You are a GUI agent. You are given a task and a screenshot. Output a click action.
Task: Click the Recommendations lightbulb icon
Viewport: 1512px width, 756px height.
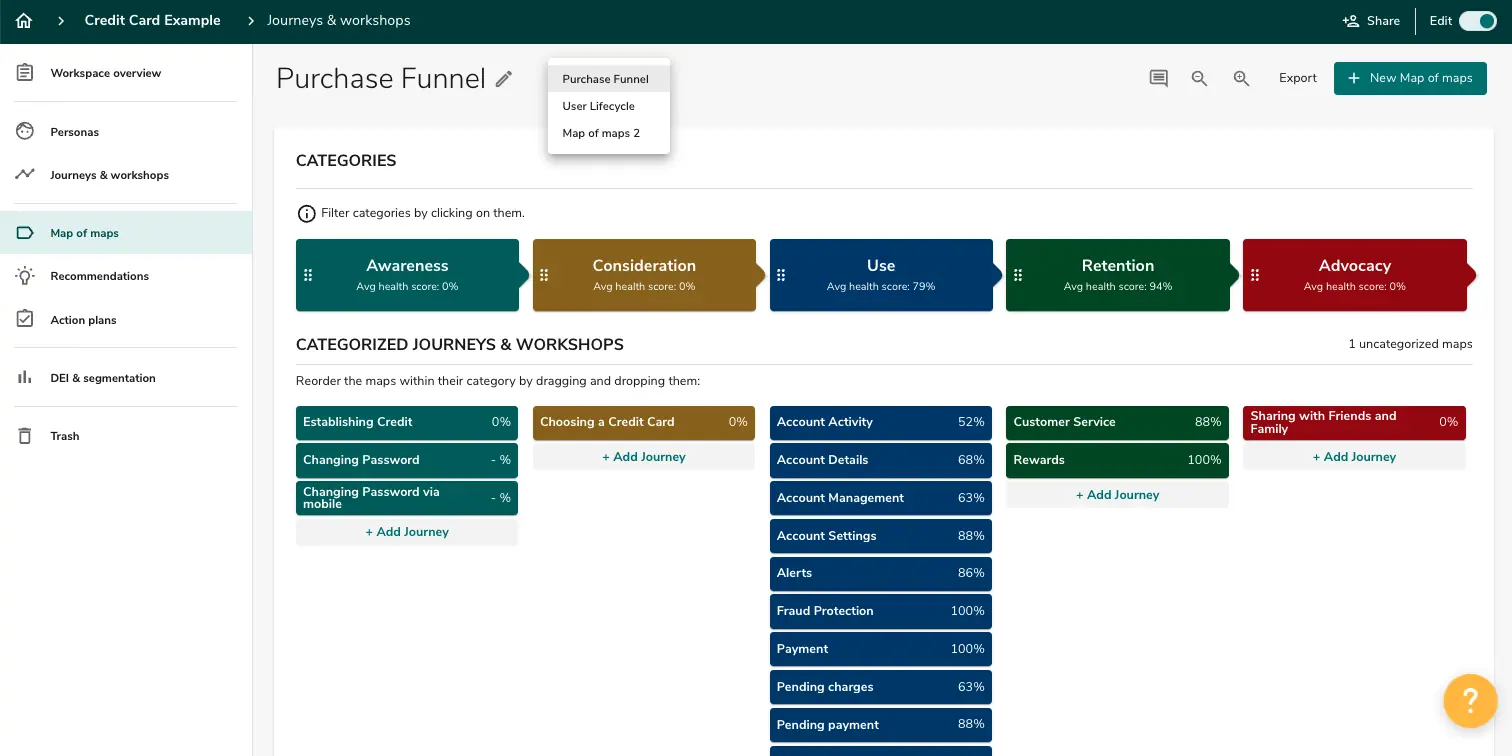pyautogui.click(x=25, y=276)
